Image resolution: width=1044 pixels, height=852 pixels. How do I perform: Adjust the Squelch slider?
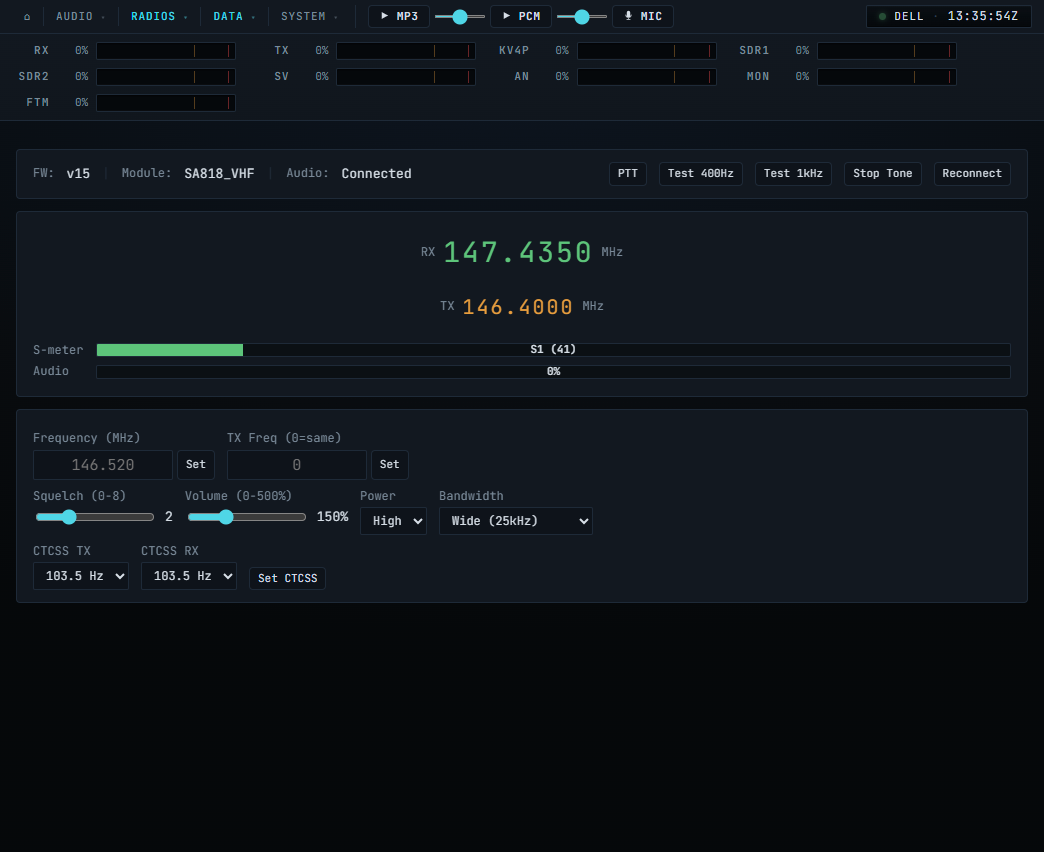[95, 517]
